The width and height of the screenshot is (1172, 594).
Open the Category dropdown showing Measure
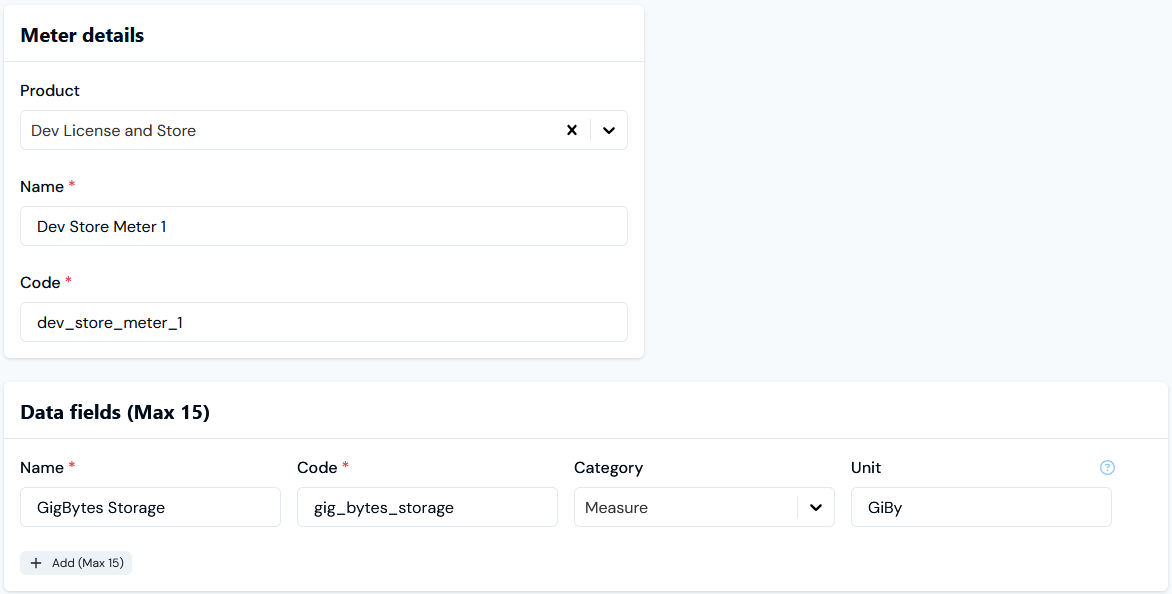tap(686, 507)
